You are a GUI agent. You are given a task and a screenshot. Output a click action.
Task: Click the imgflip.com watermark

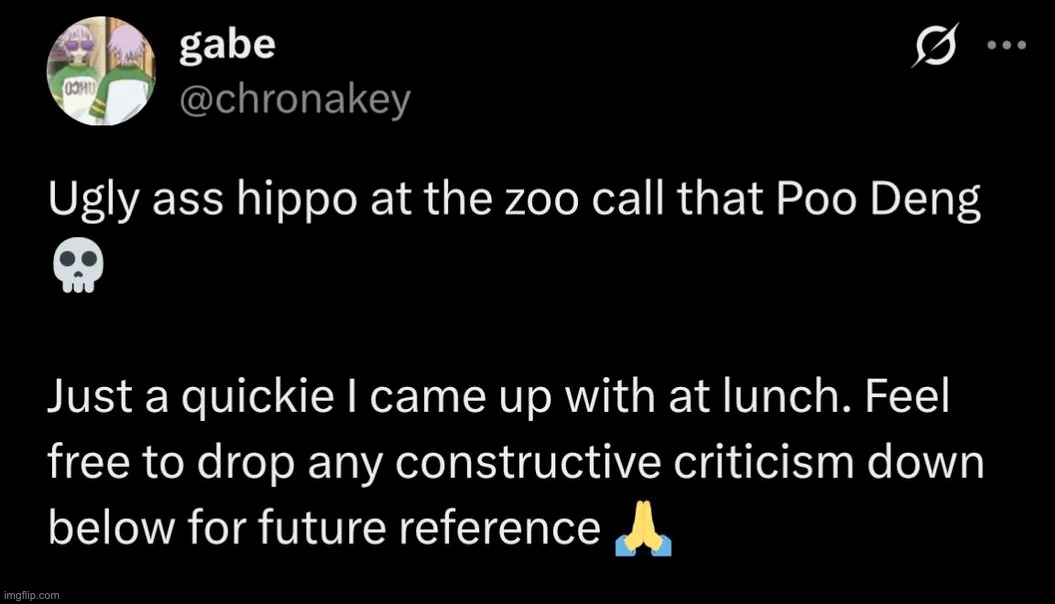pyautogui.click(x=32, y=595)
